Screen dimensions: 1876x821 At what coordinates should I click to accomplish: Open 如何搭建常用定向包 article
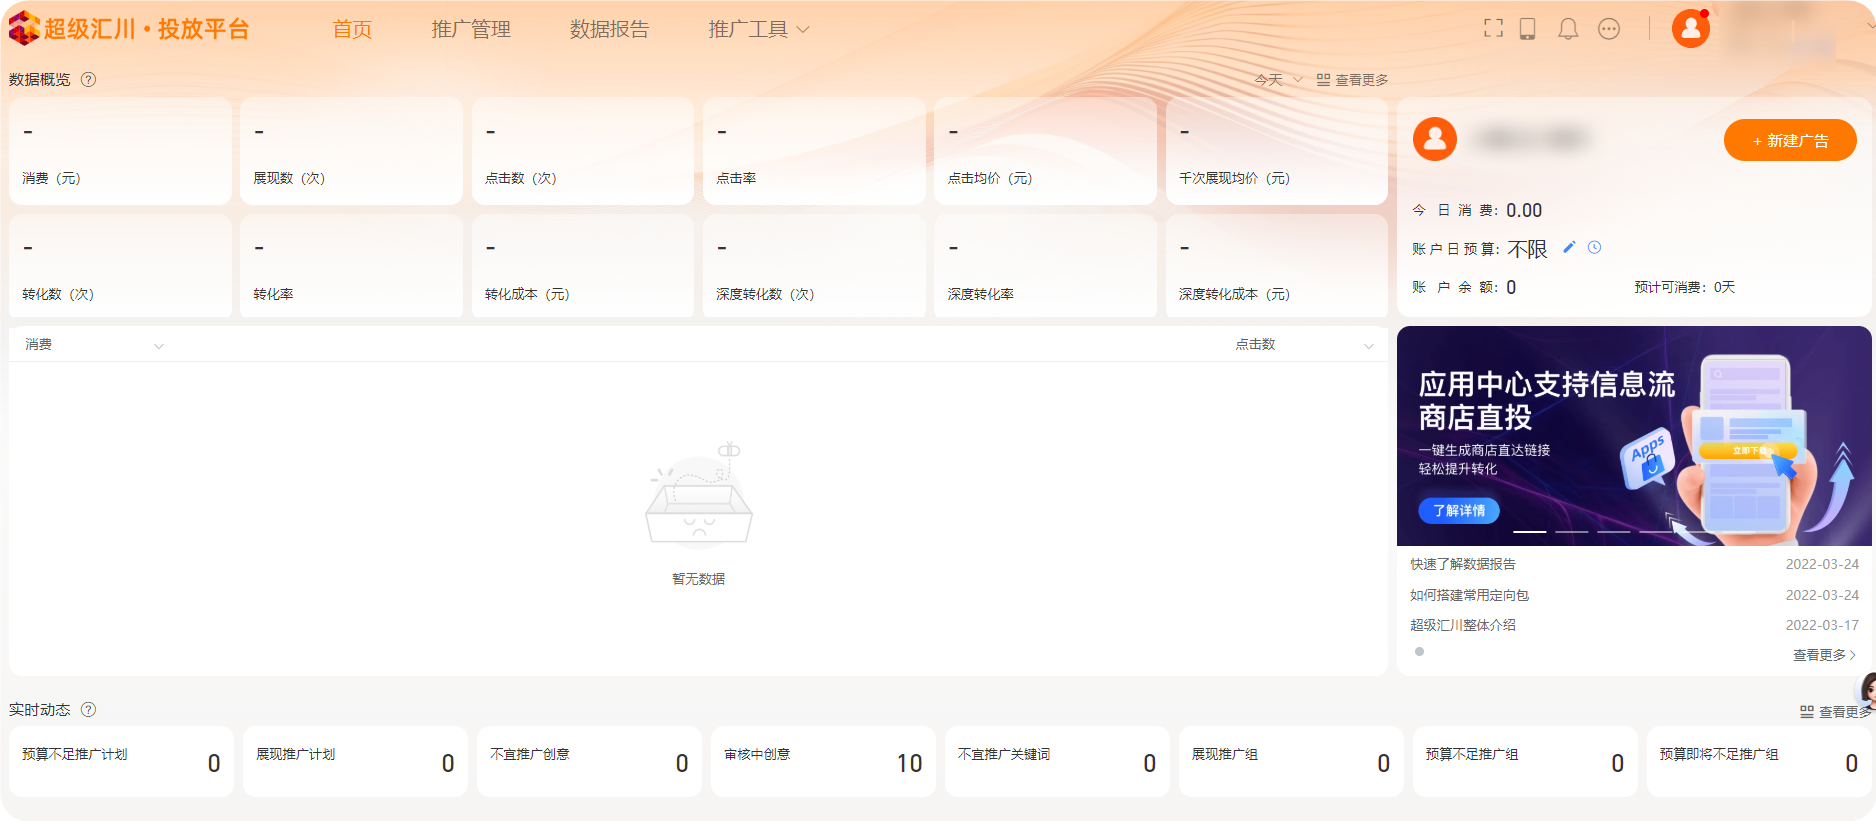coord(1469,595)
